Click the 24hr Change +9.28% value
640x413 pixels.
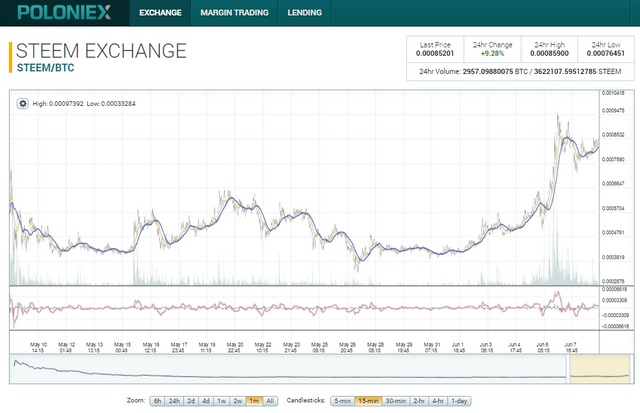(x=492, y=53)
